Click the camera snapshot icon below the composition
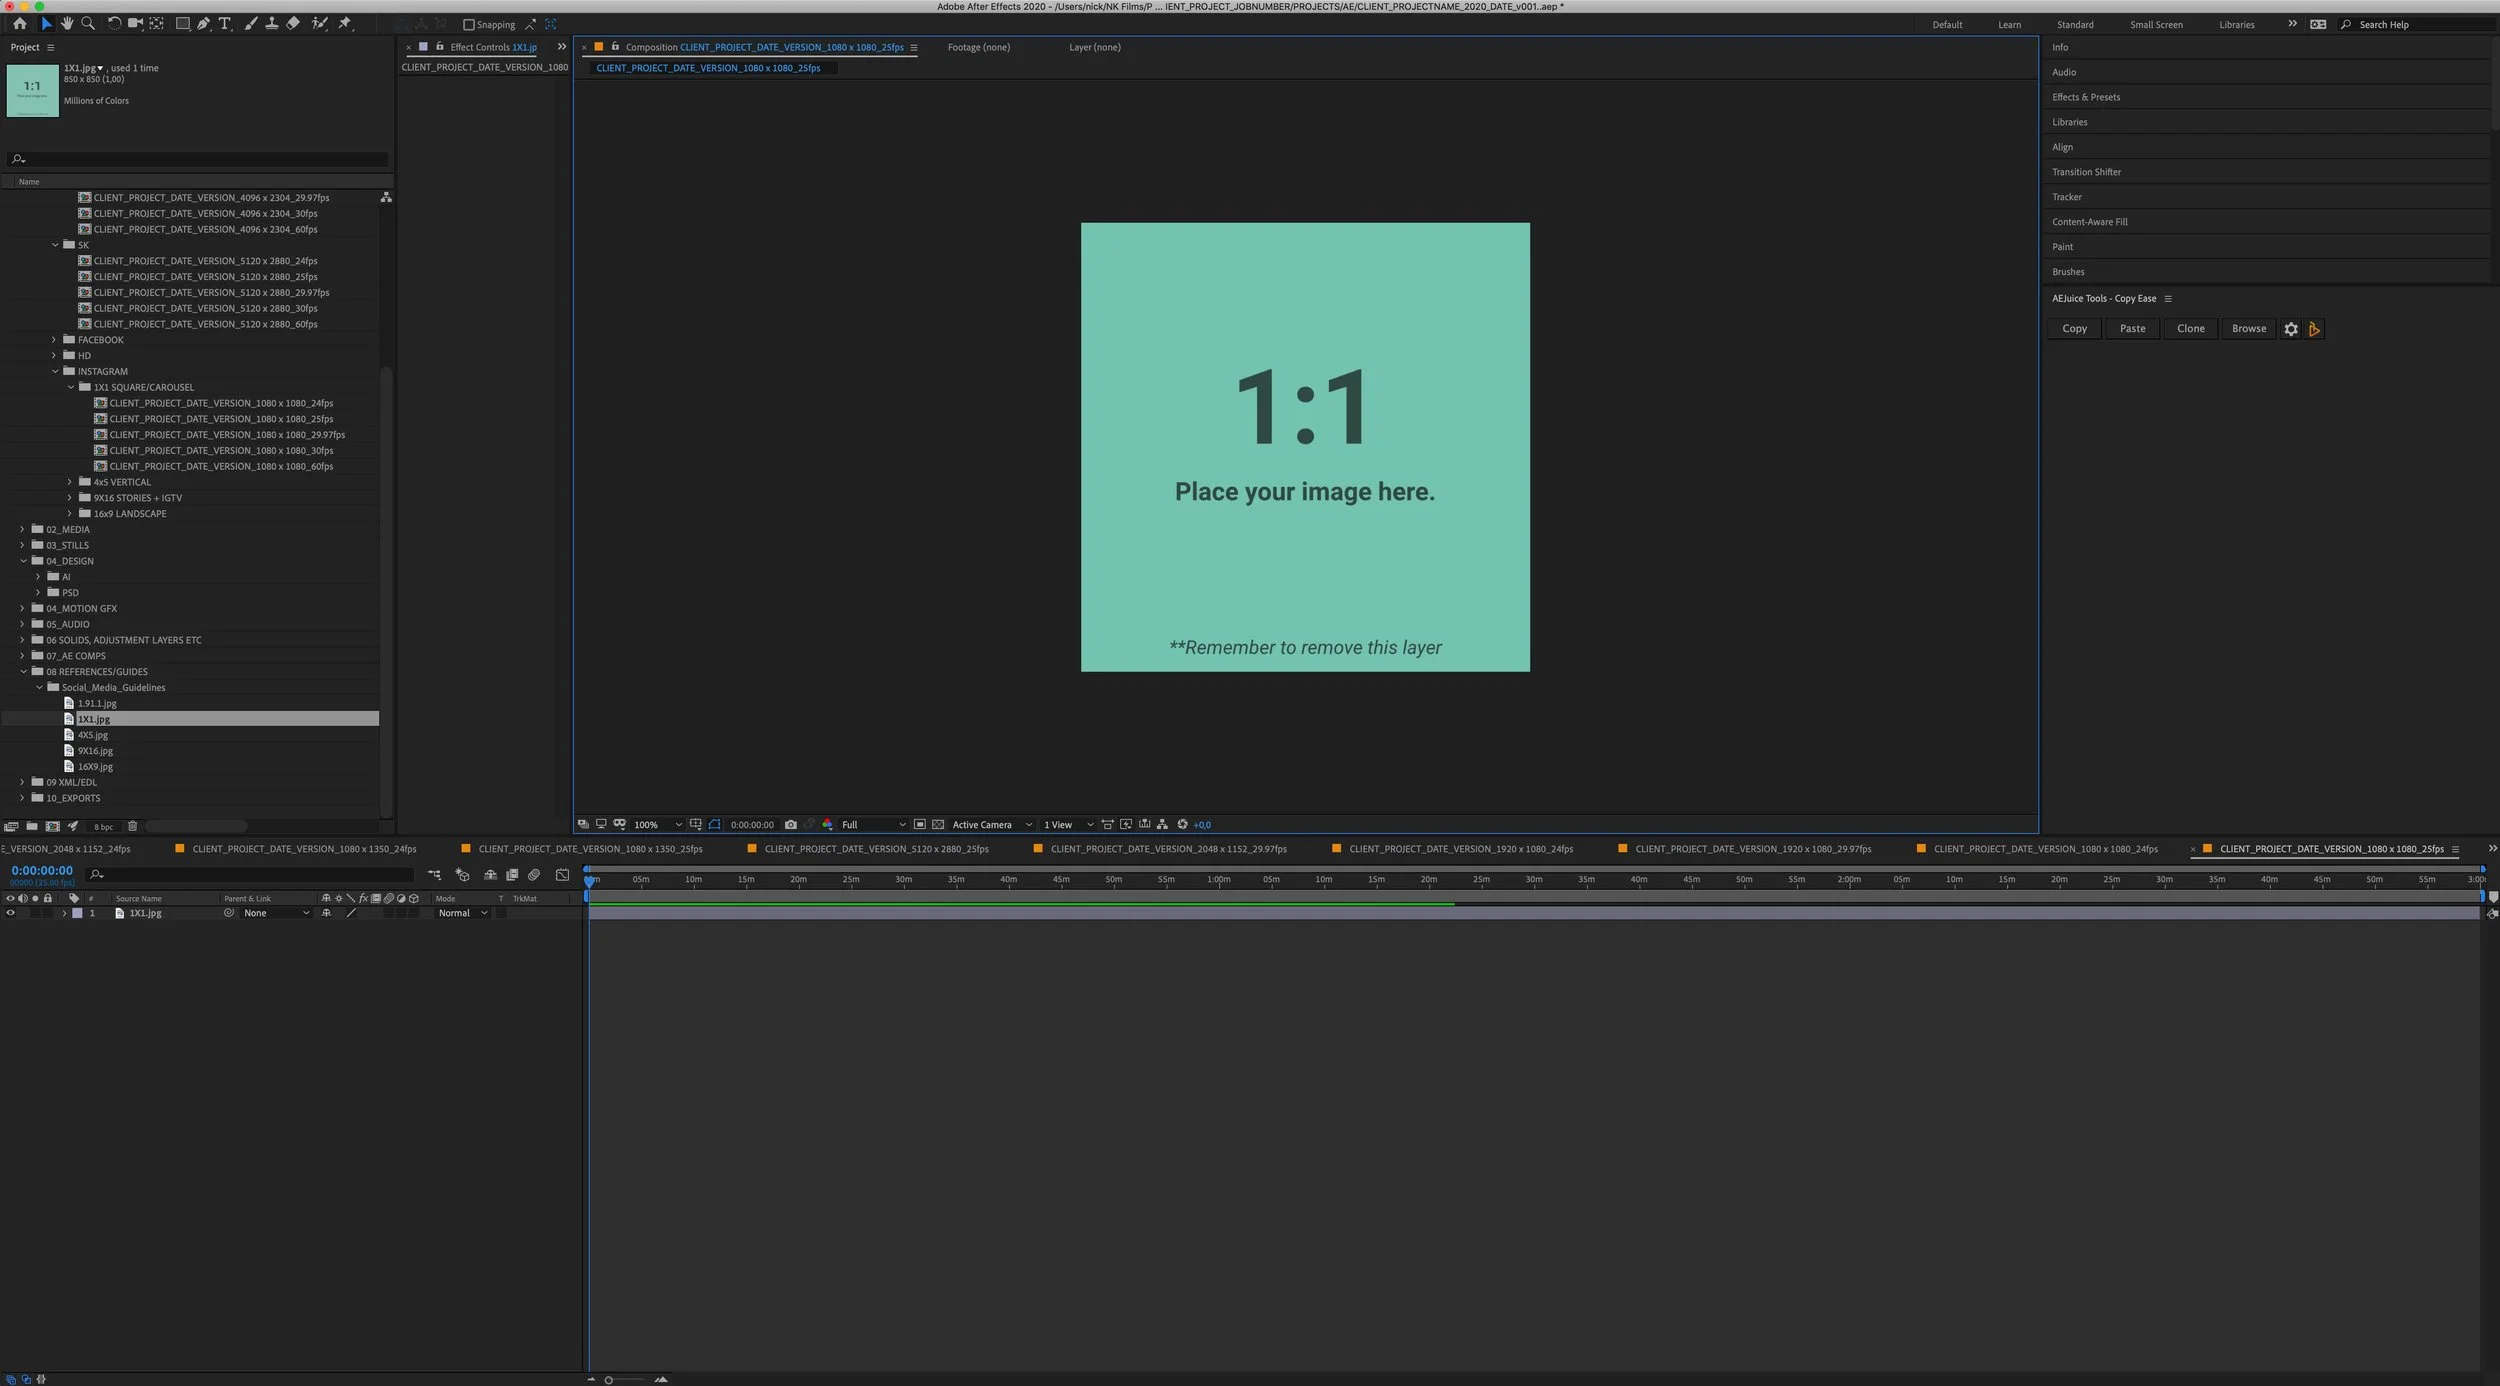Viewport: 2500px width, 1386px height. click(791, 824)
